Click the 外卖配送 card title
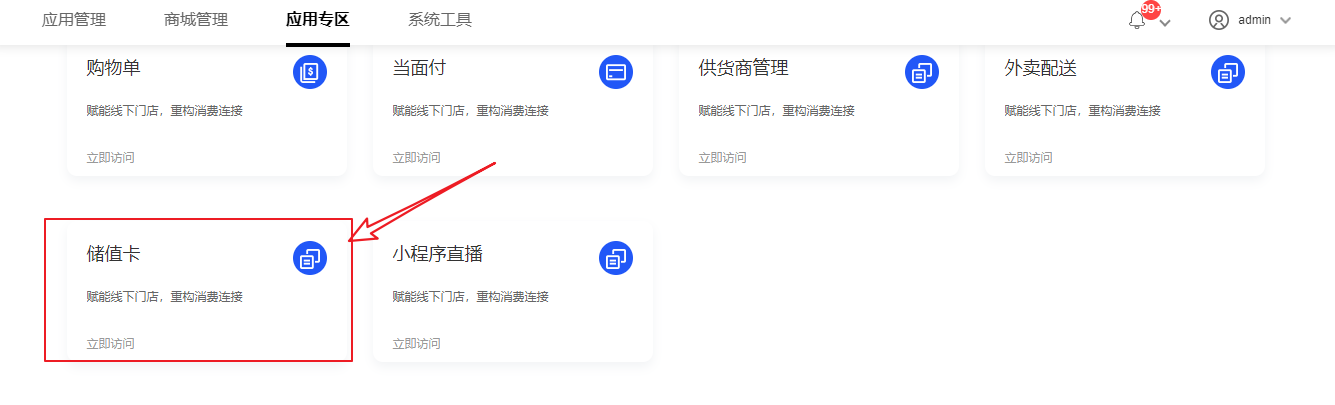 (1040, 68)
